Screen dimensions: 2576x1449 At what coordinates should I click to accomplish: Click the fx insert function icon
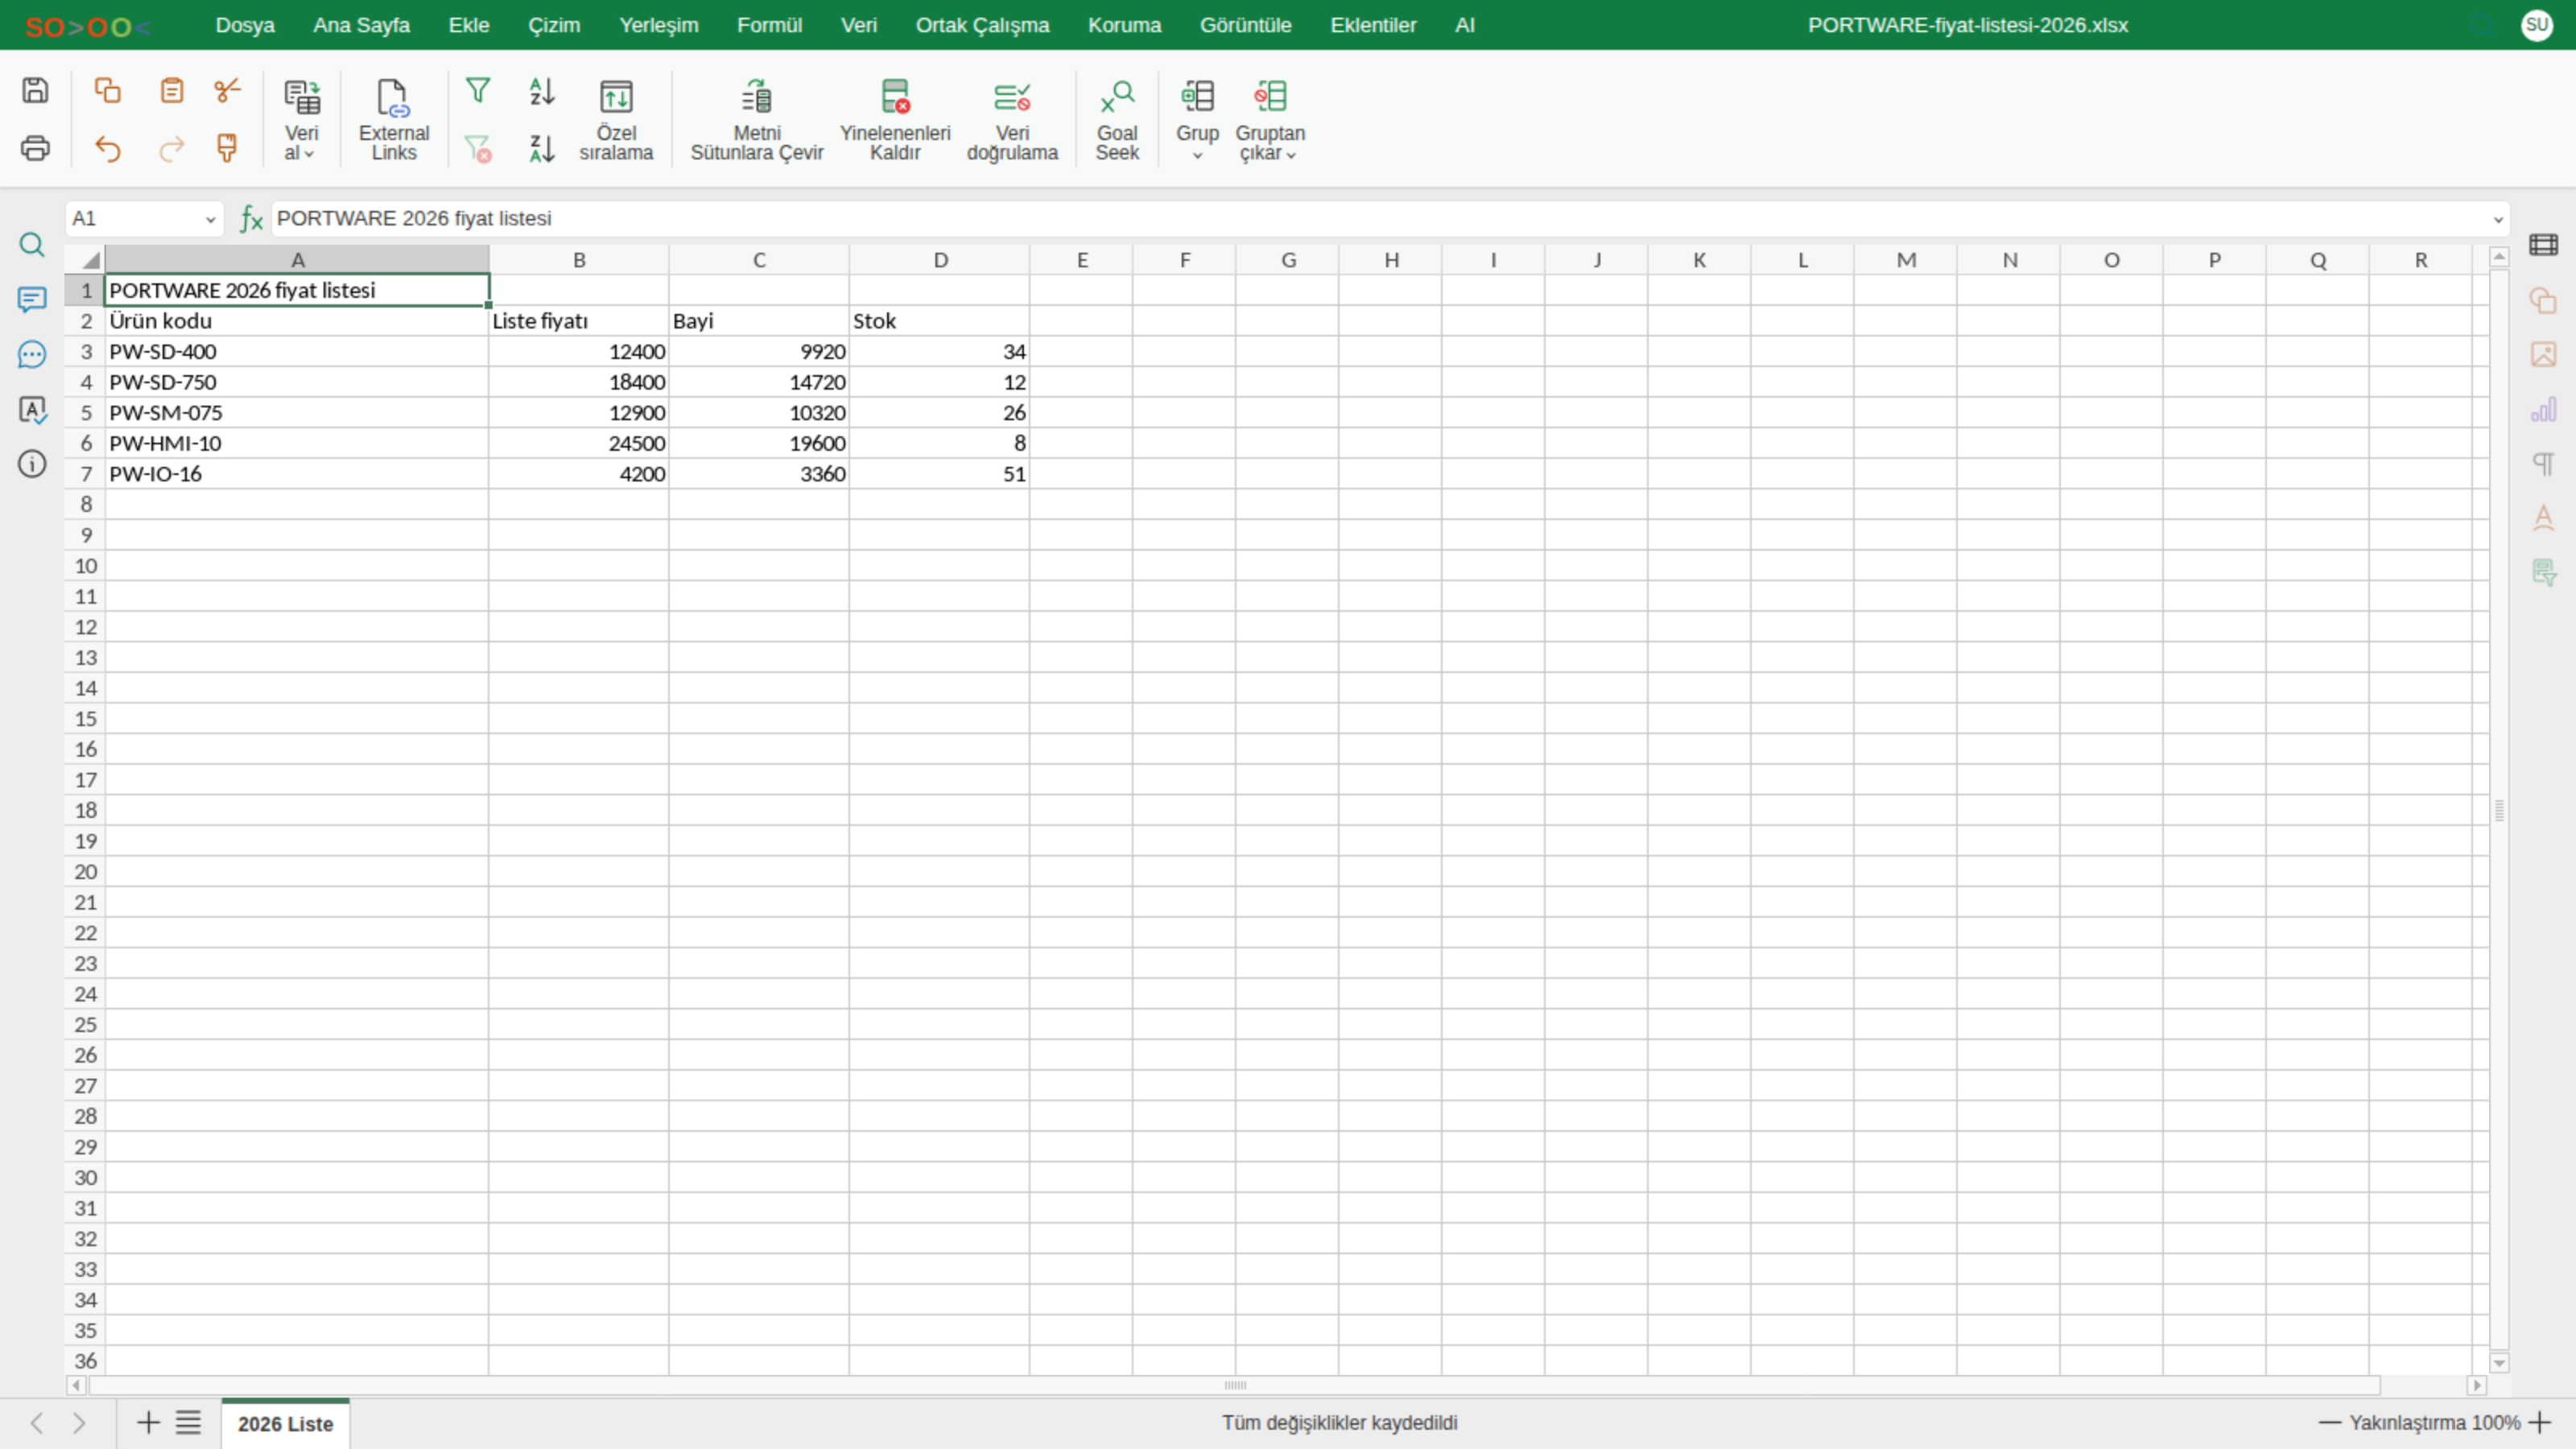point(251,219)
